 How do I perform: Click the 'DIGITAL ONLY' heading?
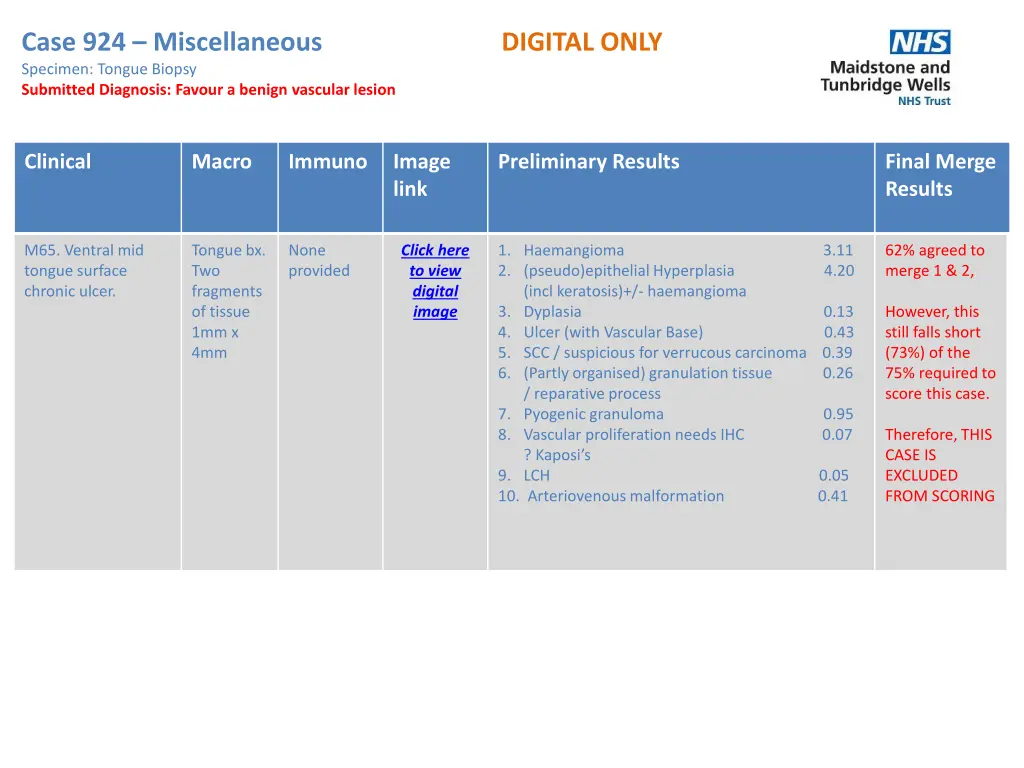582,42
